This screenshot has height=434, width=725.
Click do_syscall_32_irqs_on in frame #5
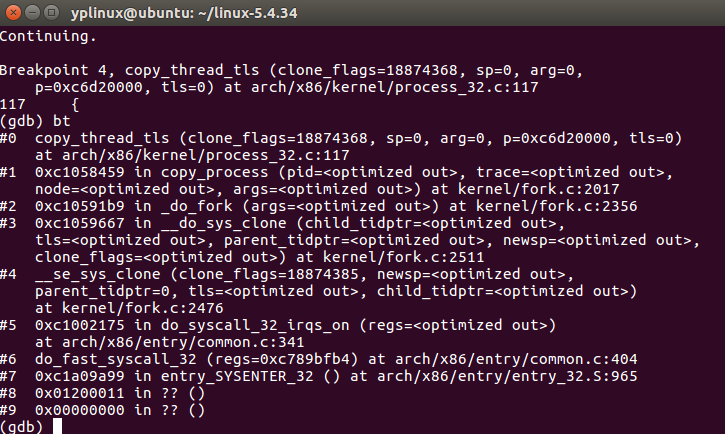tap(255, 325)
